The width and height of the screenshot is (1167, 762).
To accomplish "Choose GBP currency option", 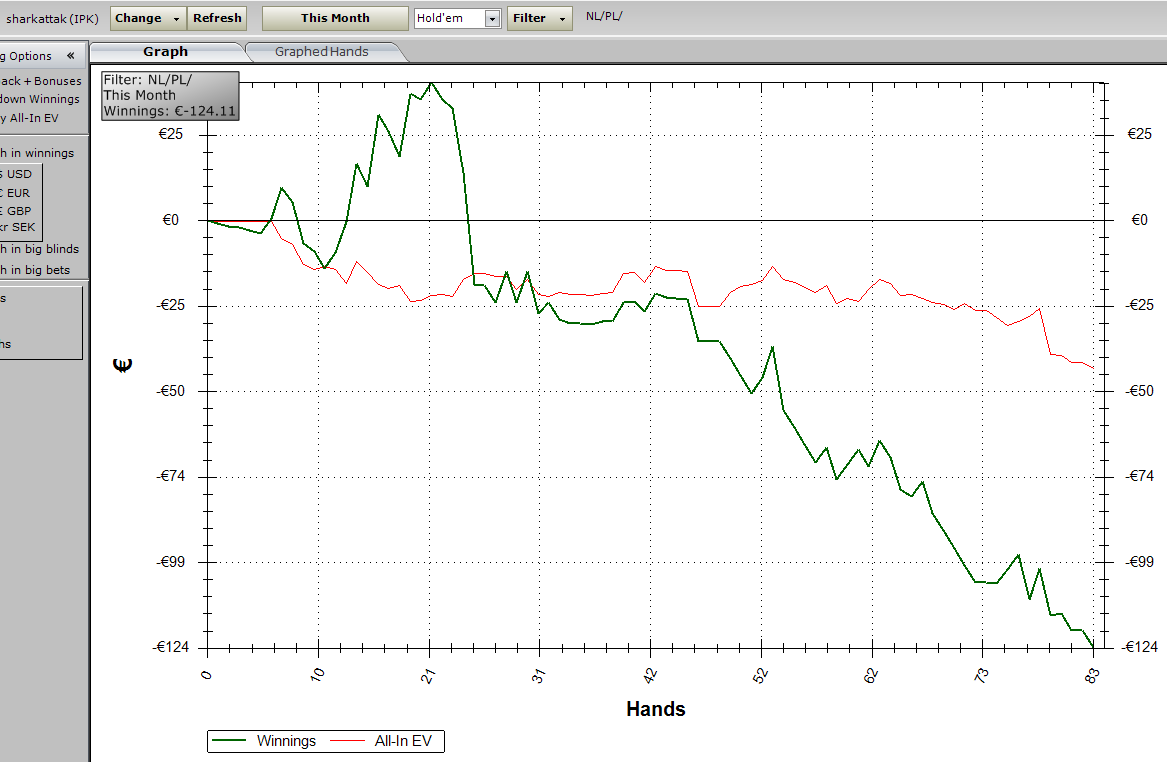I will coord(16,211).
